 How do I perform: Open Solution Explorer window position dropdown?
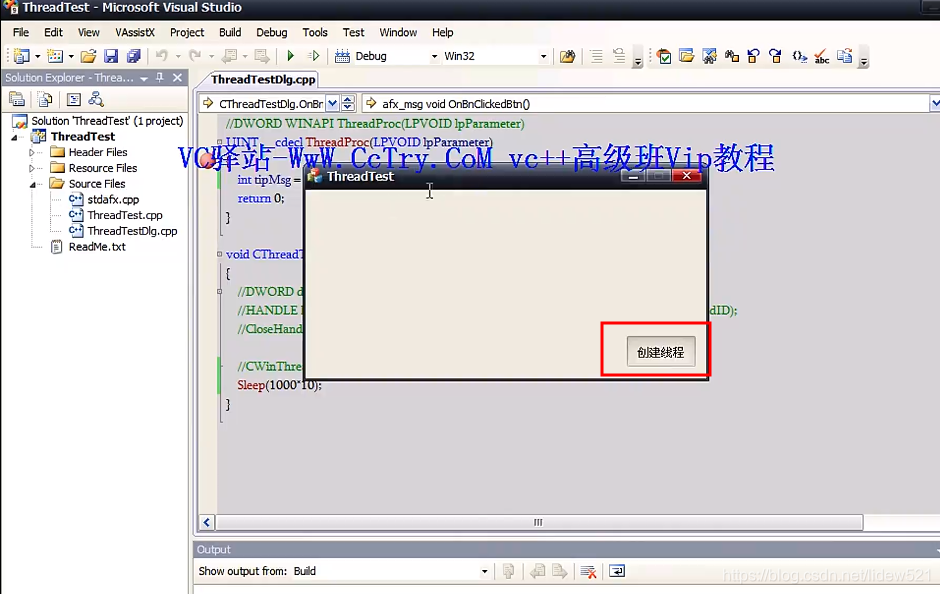(x=144, y=78)
